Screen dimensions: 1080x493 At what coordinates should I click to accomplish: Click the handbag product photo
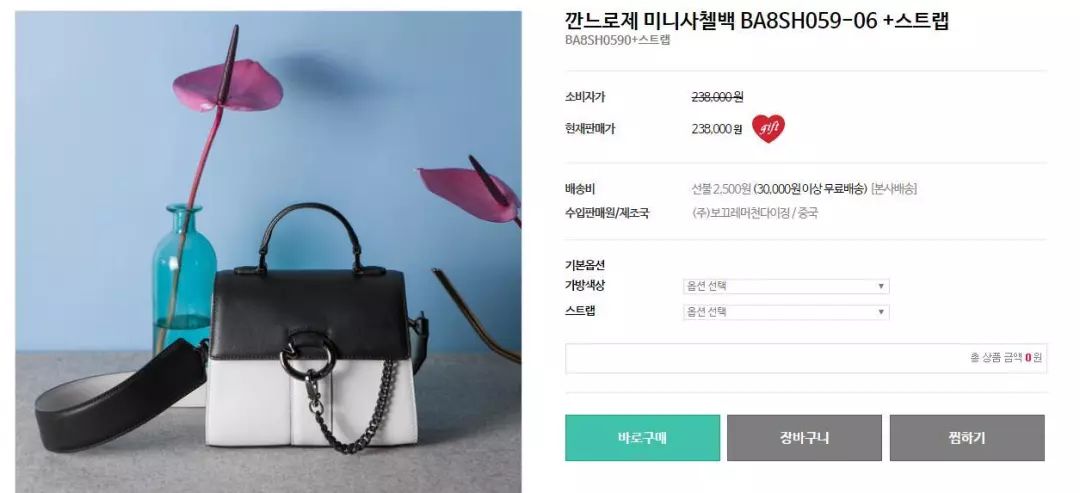268,251
